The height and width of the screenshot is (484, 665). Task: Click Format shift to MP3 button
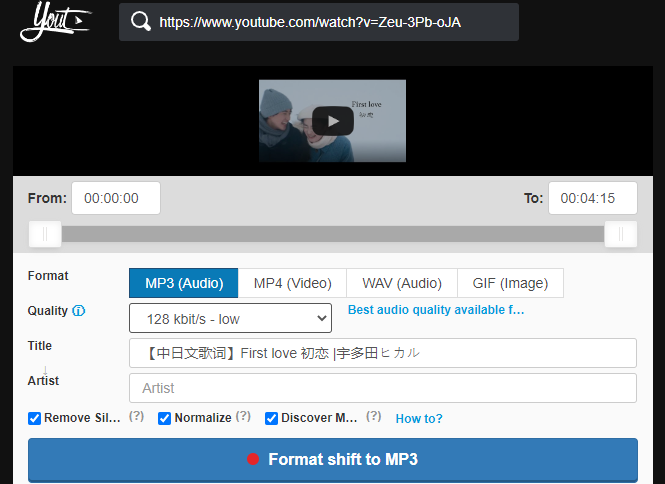tap(333, 460)
